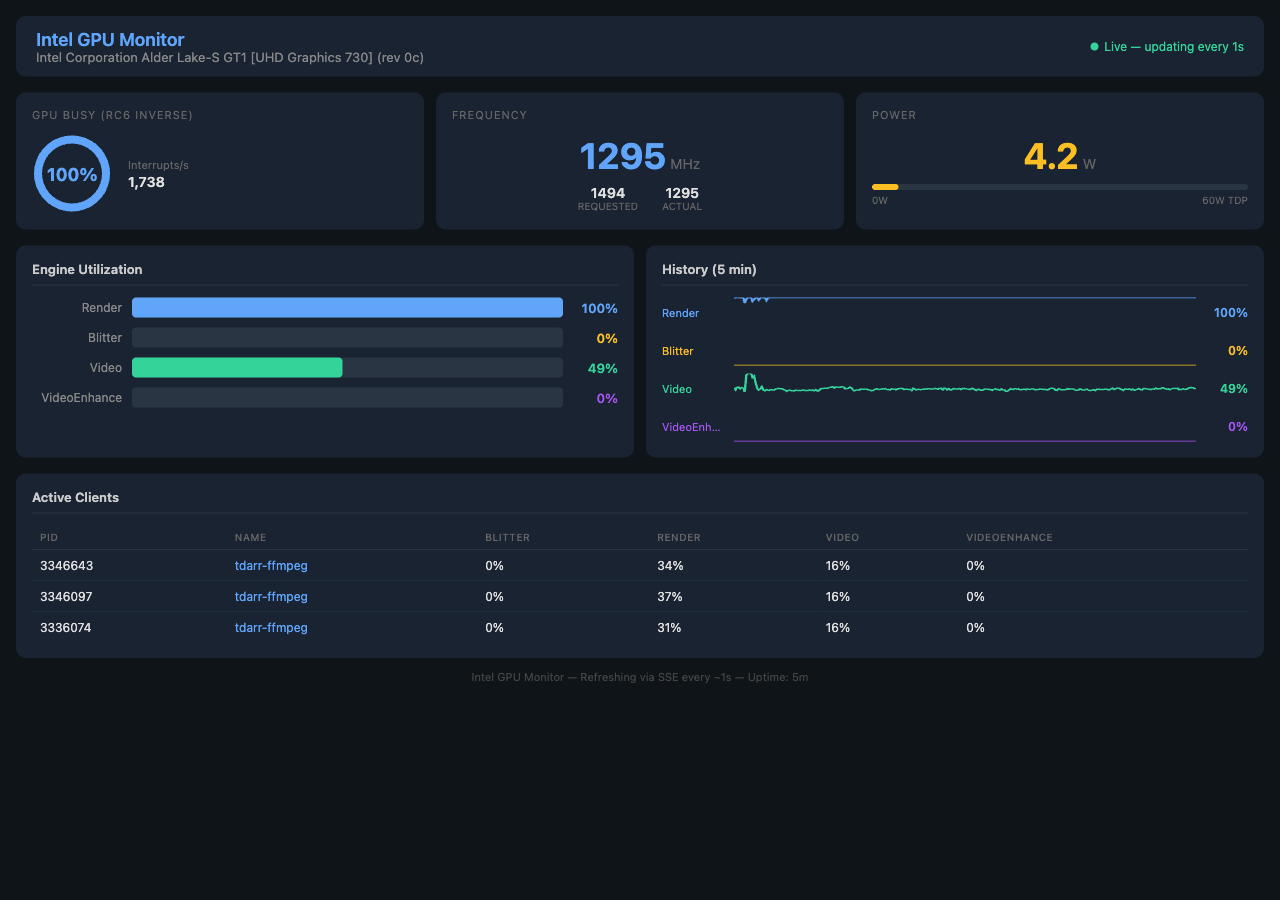
Task: Click the GPU Busy percentage ring gauge
Action: [x=71, y=173]
